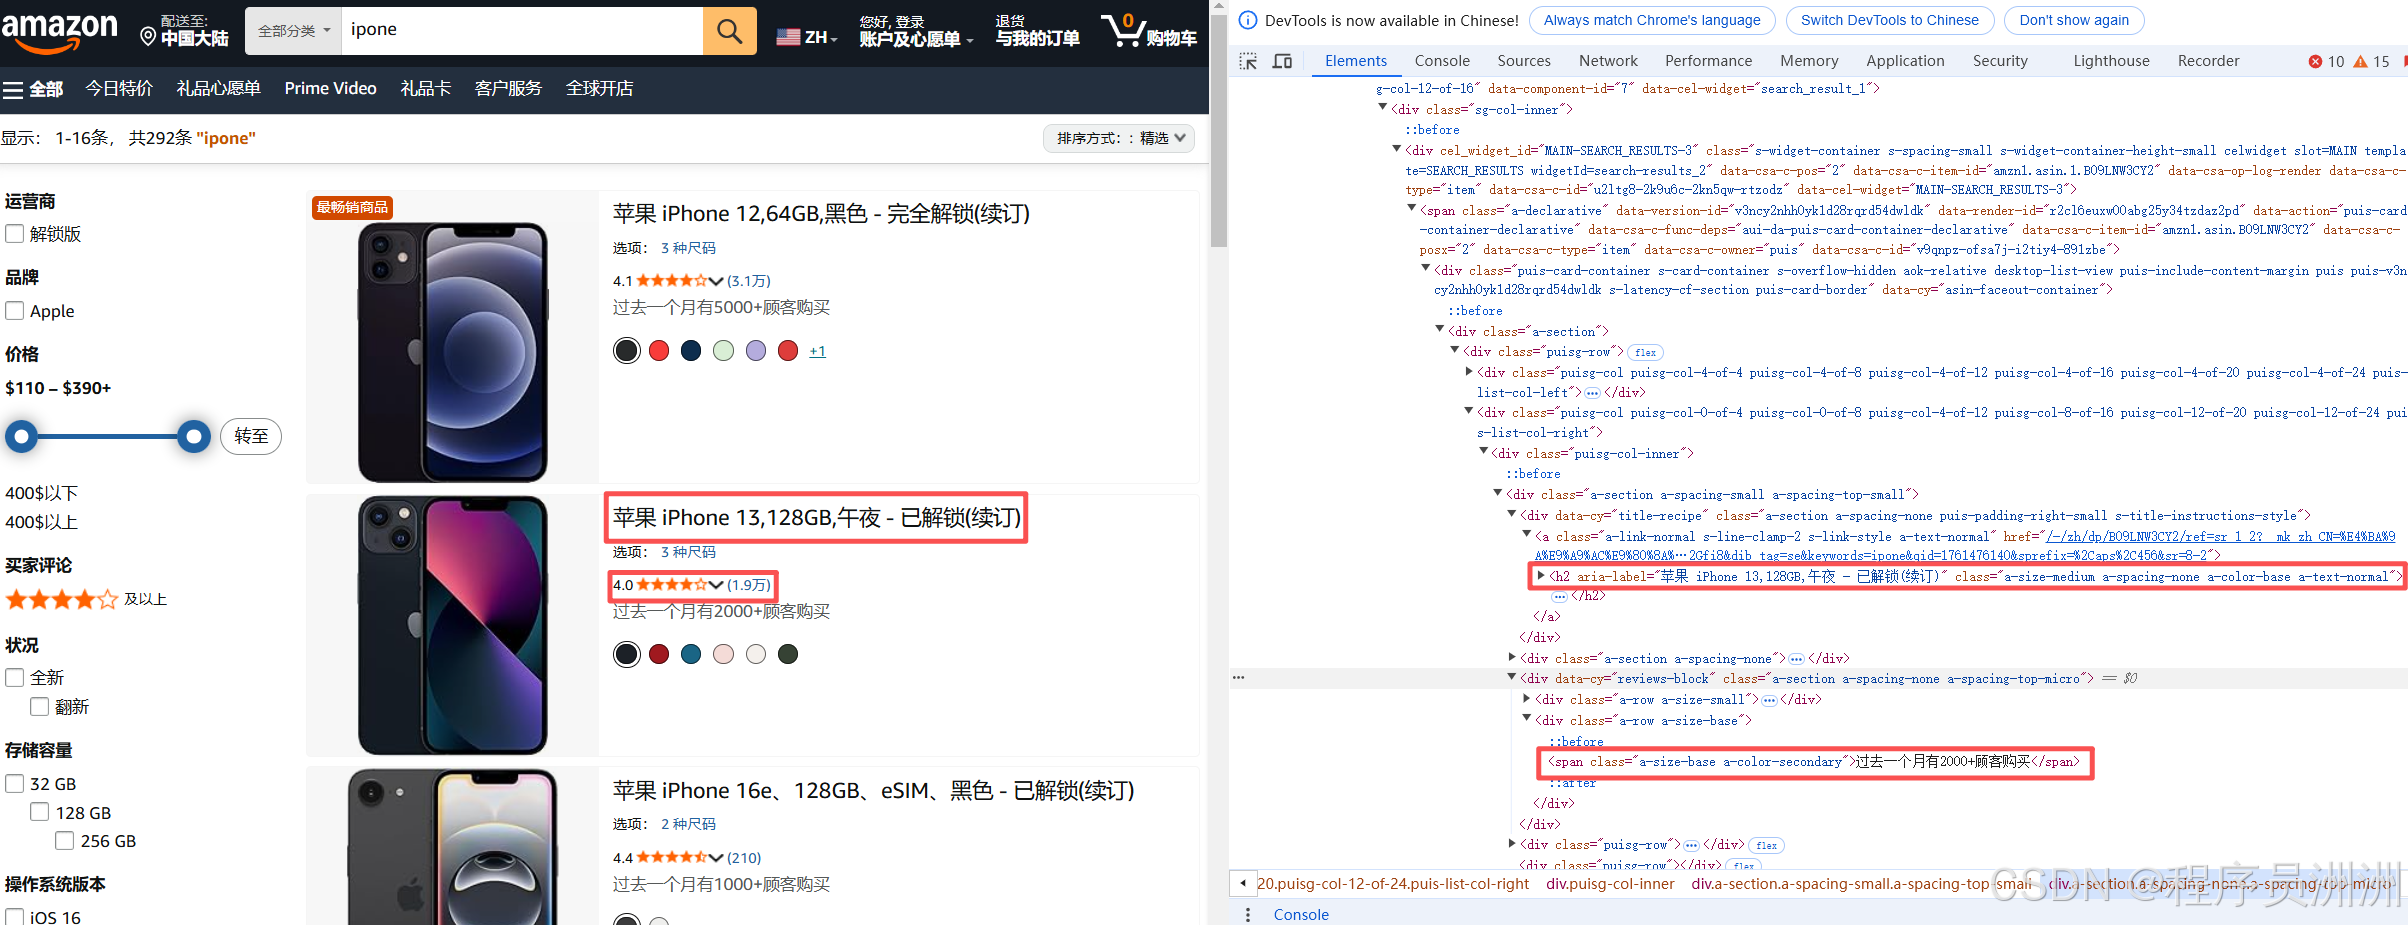Click the four-star rating filter icon
2408x925 pixels.
[62, 600]
